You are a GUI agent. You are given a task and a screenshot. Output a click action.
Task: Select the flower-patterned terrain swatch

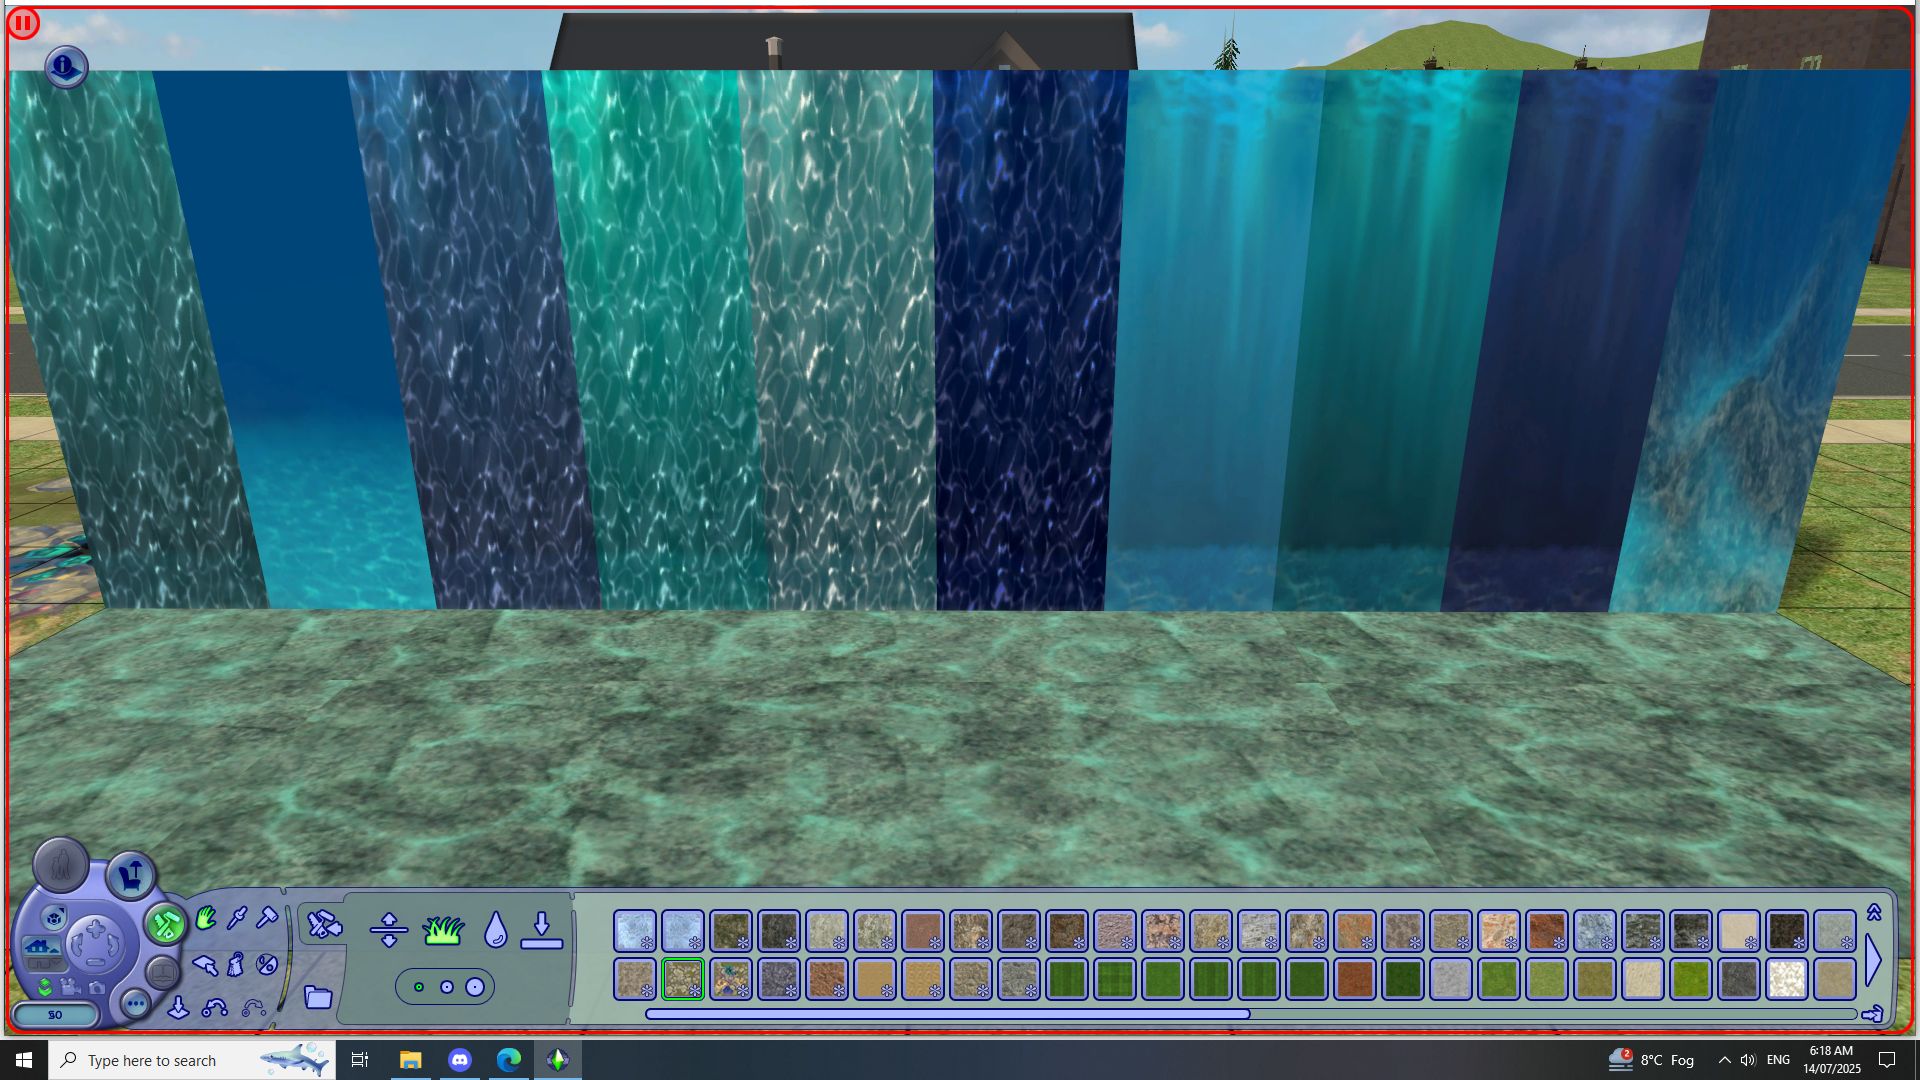[x=731, y=978]
